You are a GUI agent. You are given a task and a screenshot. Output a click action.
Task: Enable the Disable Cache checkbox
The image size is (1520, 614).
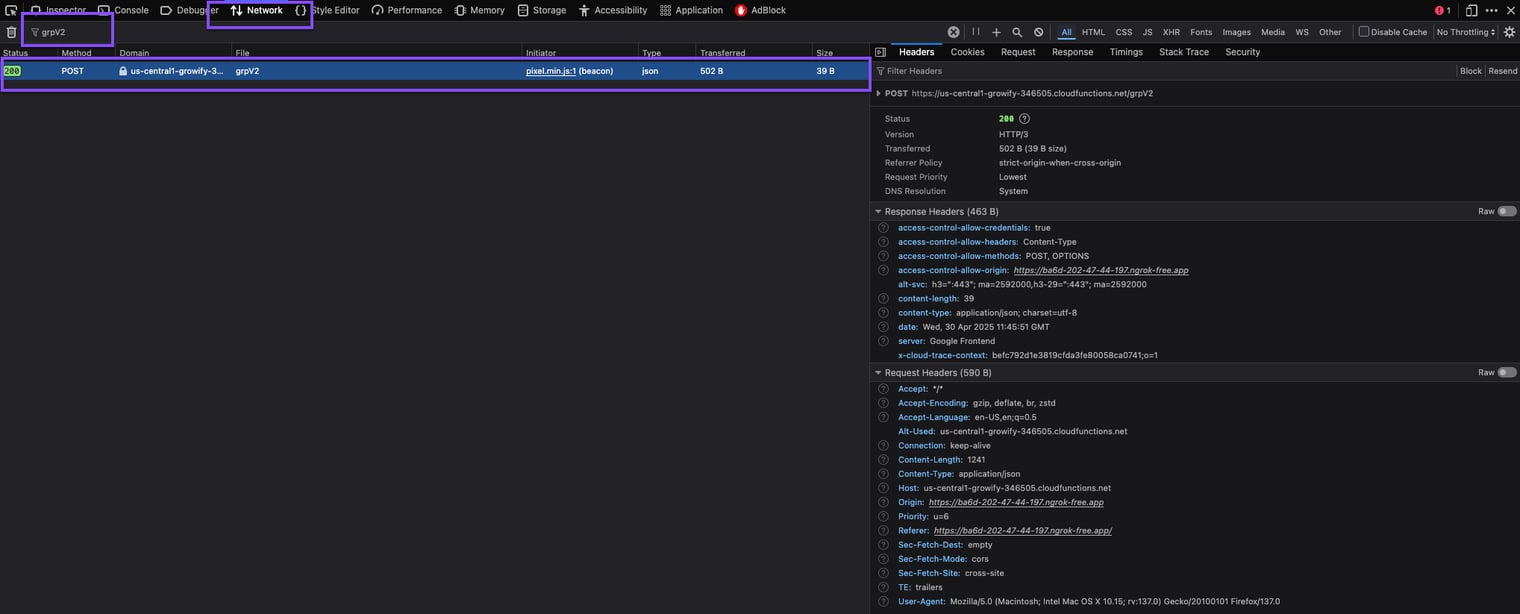coord(1363,32)
